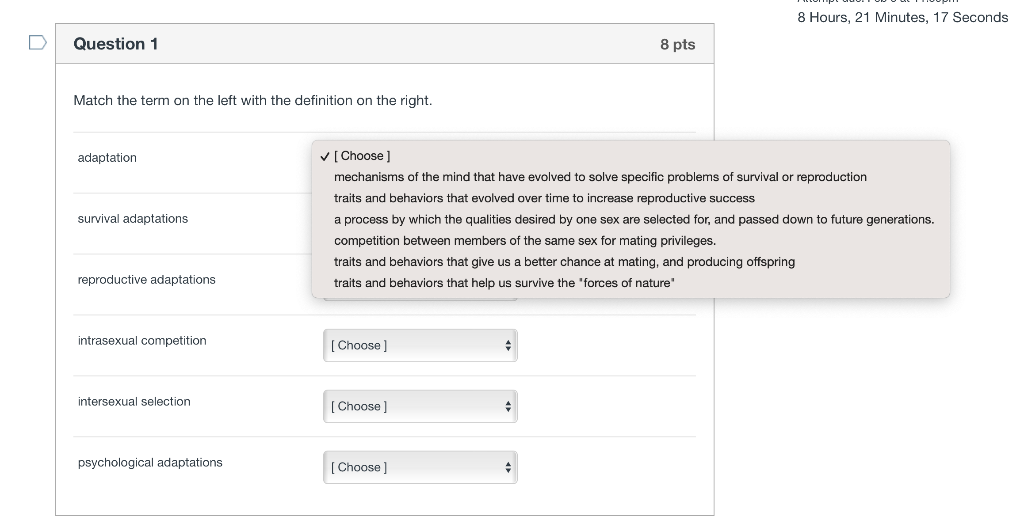
Task: Open the intrasexual competition dropdown
Action: tap(419, 346)
